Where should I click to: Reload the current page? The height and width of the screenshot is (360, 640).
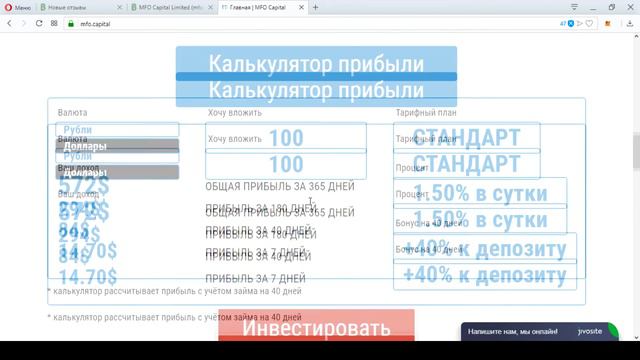pyautogui.click(x=39, y=24)
